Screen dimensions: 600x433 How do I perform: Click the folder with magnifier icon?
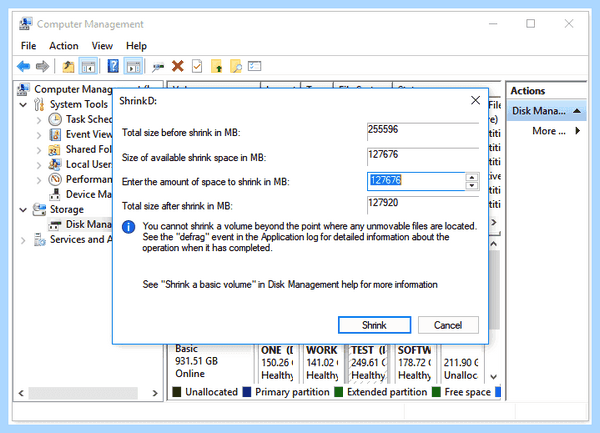pos(236,67)
